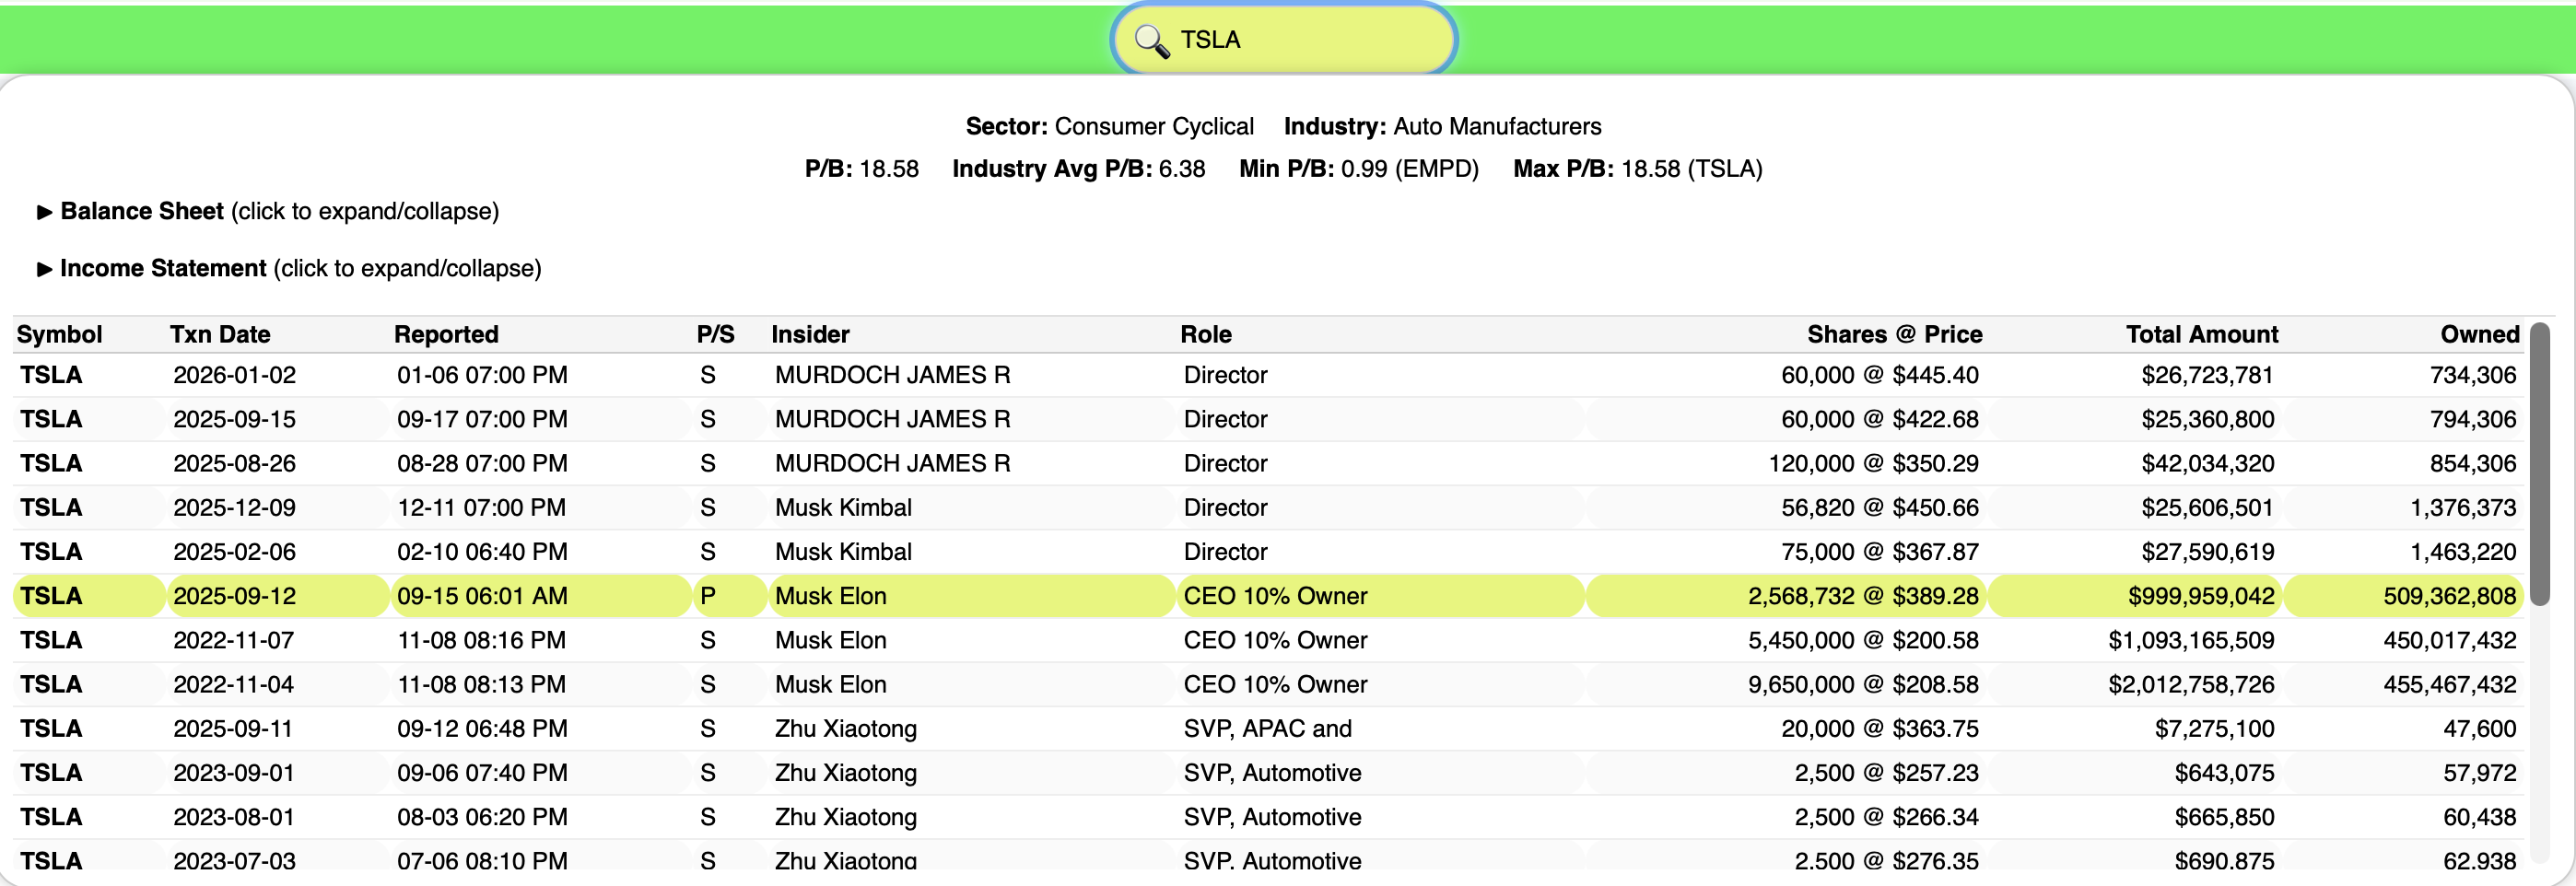2576x886 pixels.
Task: Click the 09-17 07:00 PM reported time
Action: coord(482,419)
